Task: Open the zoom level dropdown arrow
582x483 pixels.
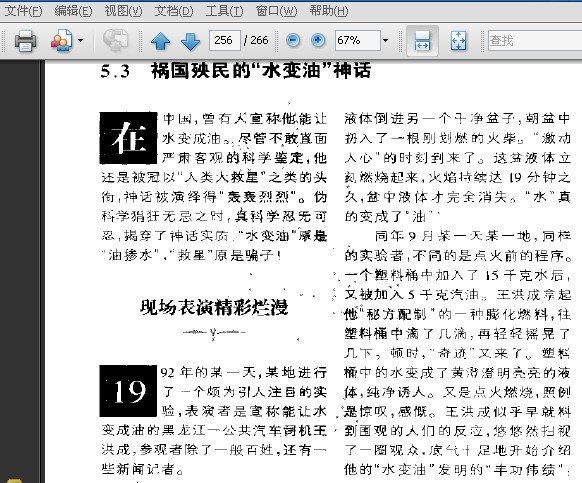Action: pyautogui.click(x=386, y=40)
